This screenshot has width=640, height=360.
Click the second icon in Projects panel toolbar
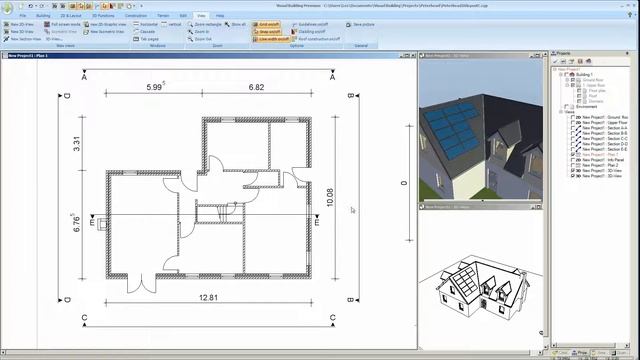coord(563,61)
